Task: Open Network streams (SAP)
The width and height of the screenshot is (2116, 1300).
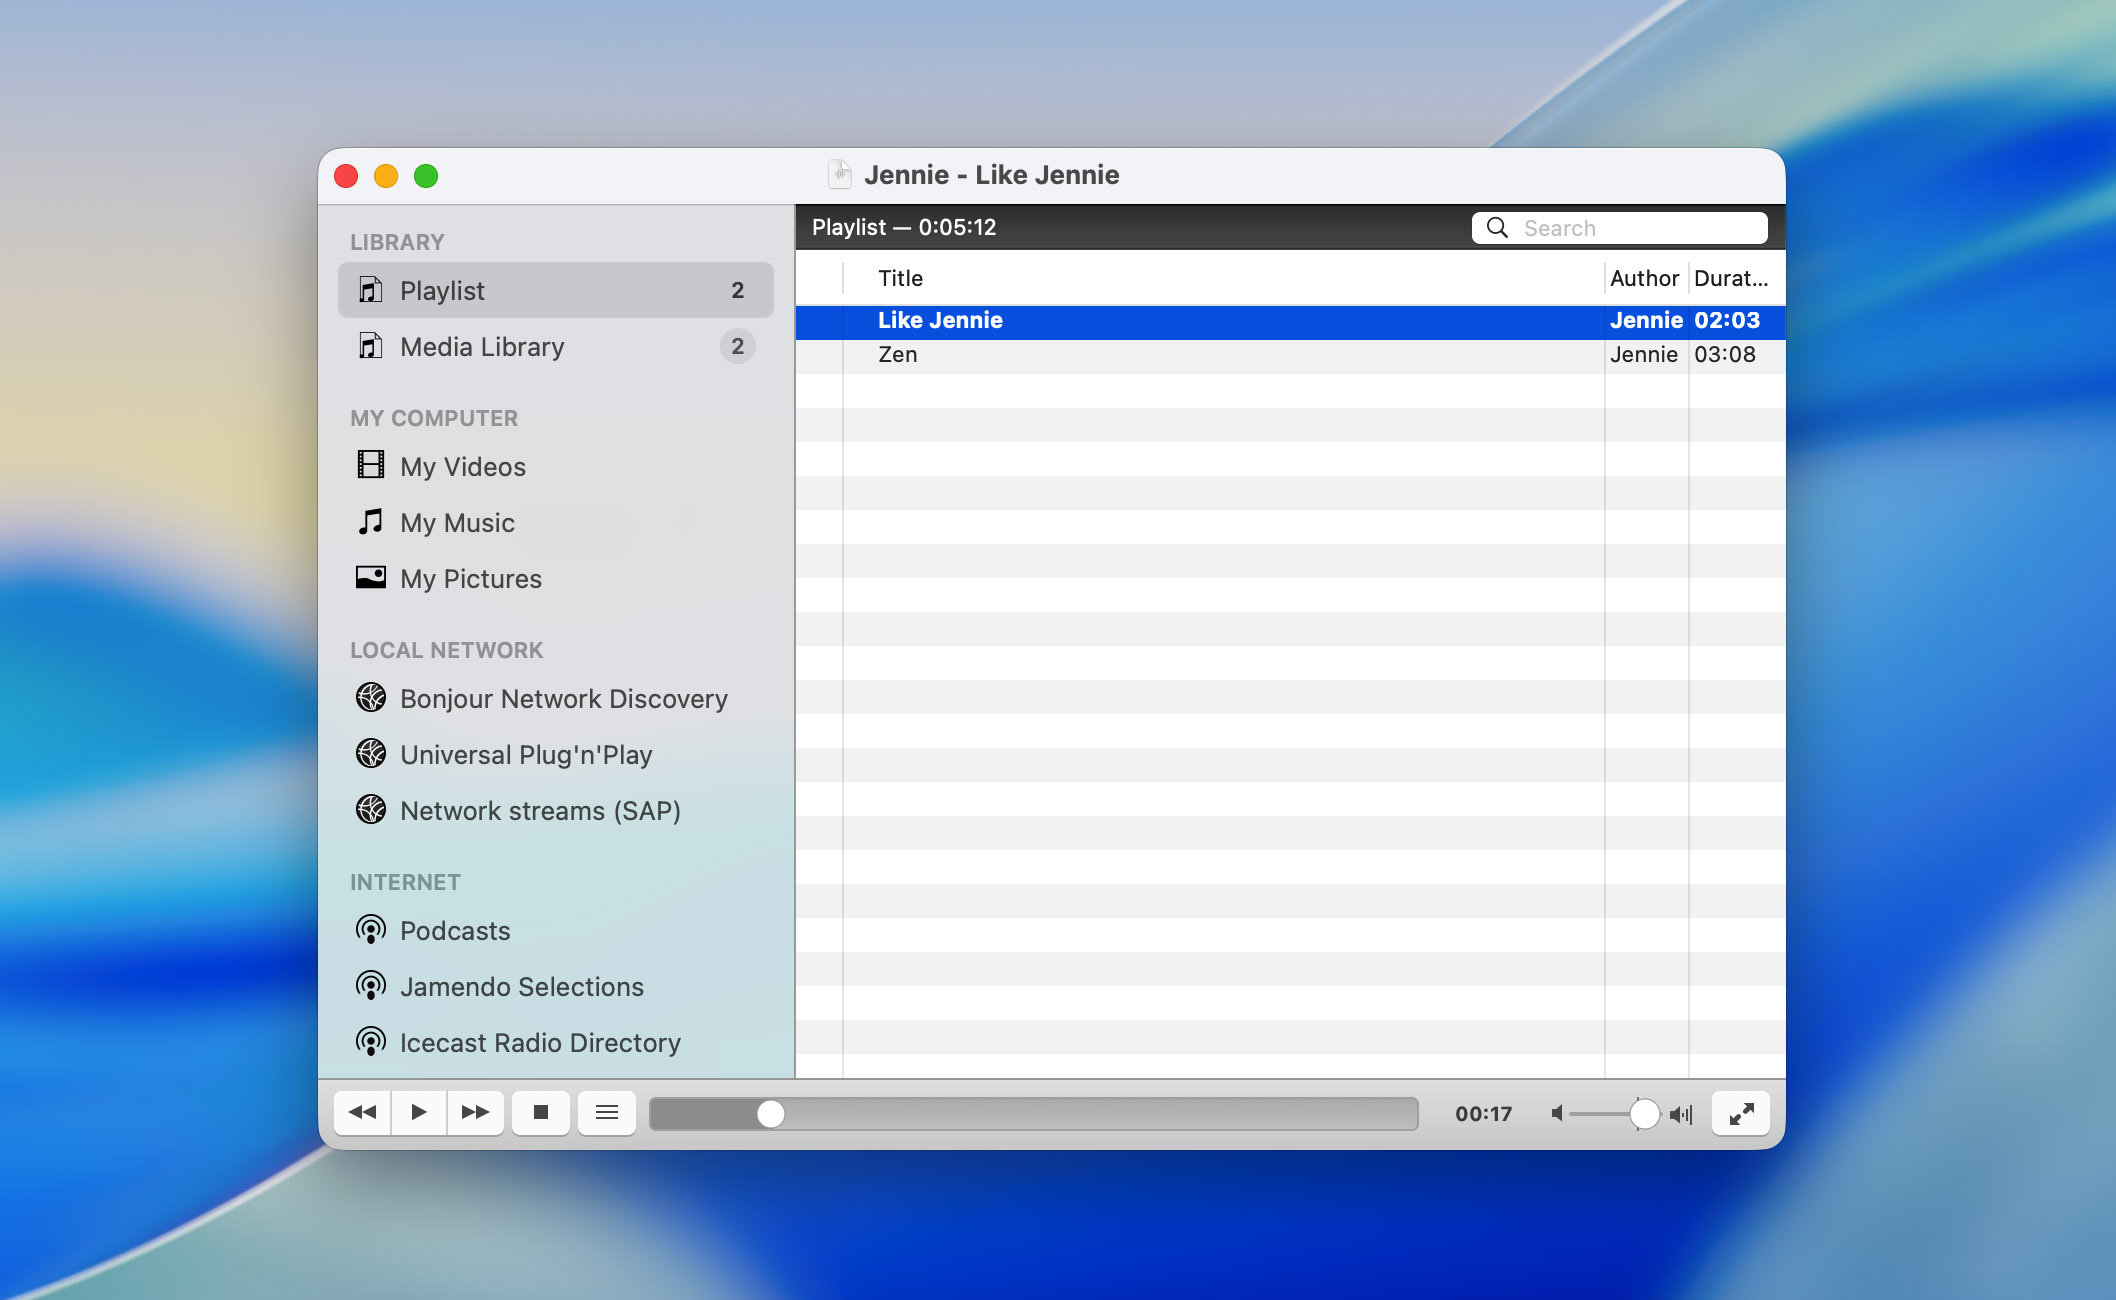Action: 540,810
